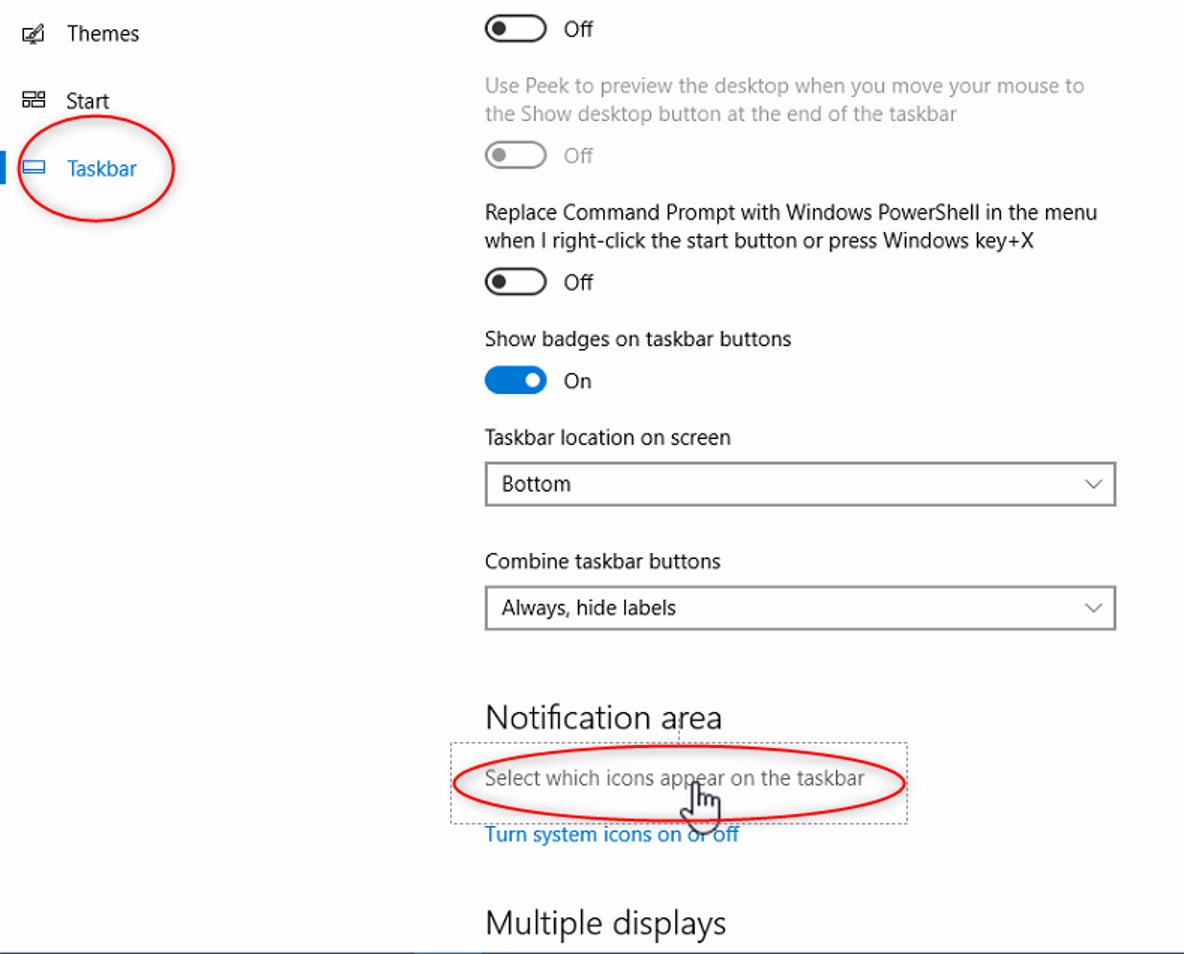Click the Taskbar icon in sidebar

[33, 168]
